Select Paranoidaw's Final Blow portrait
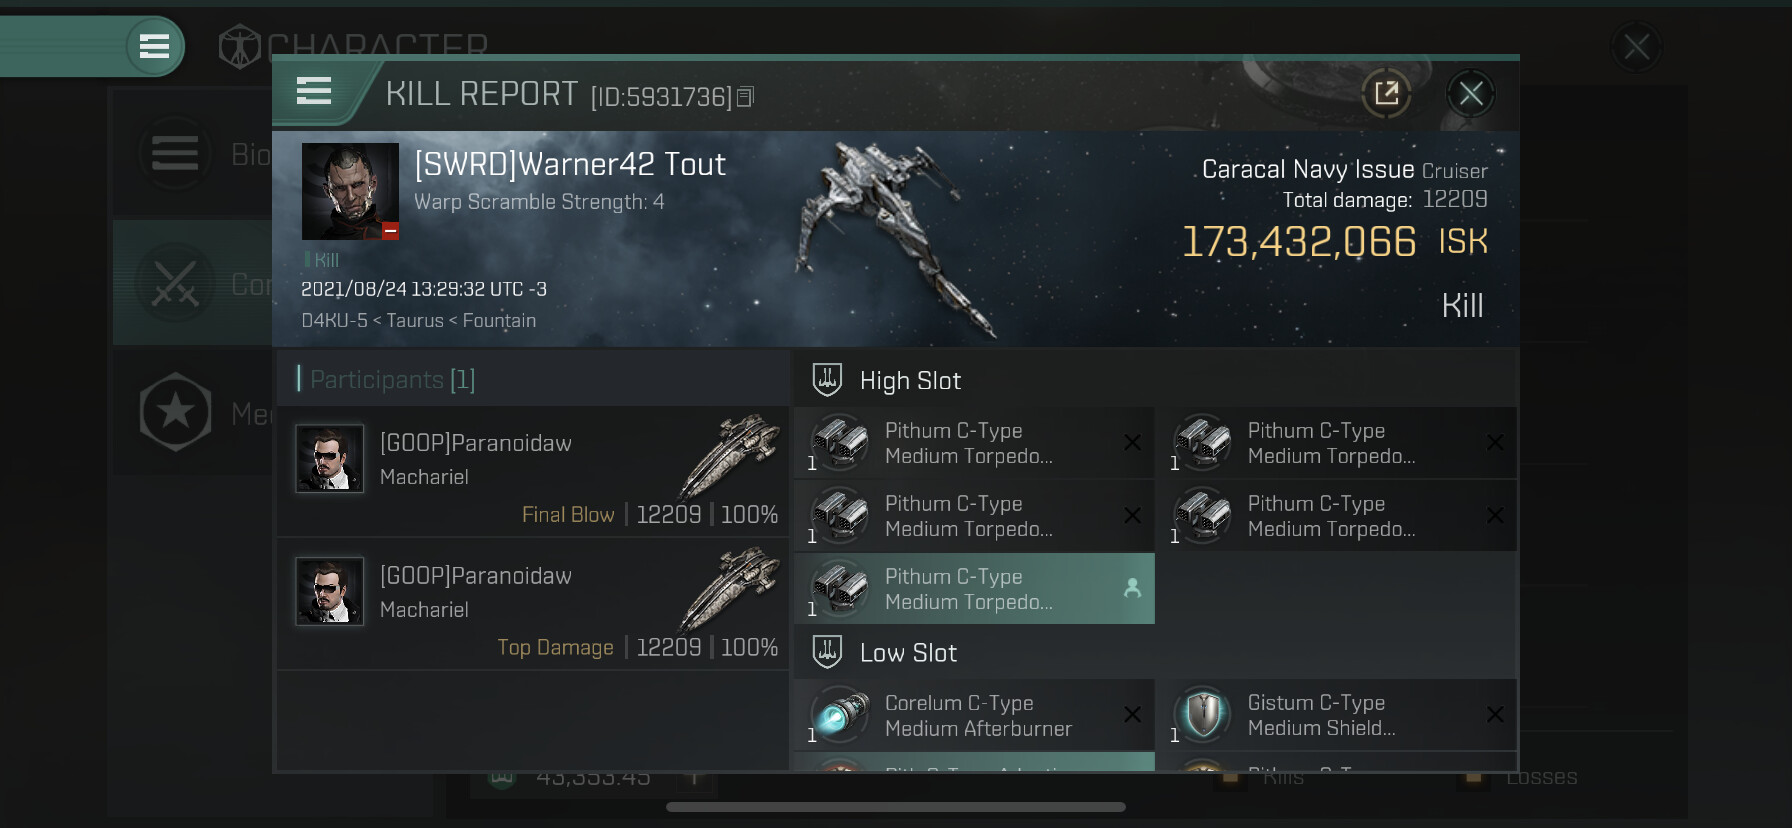The height and width of the screenshot is (828, 1792). coord(329,459)
